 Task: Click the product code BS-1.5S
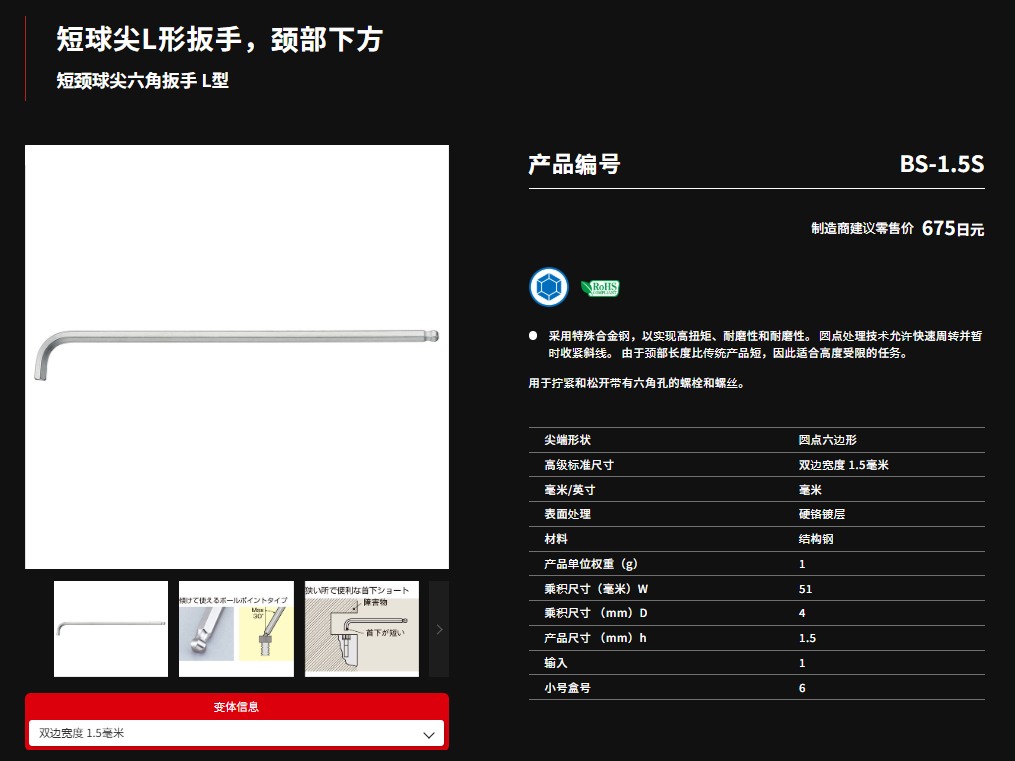[x=941, y=165]
